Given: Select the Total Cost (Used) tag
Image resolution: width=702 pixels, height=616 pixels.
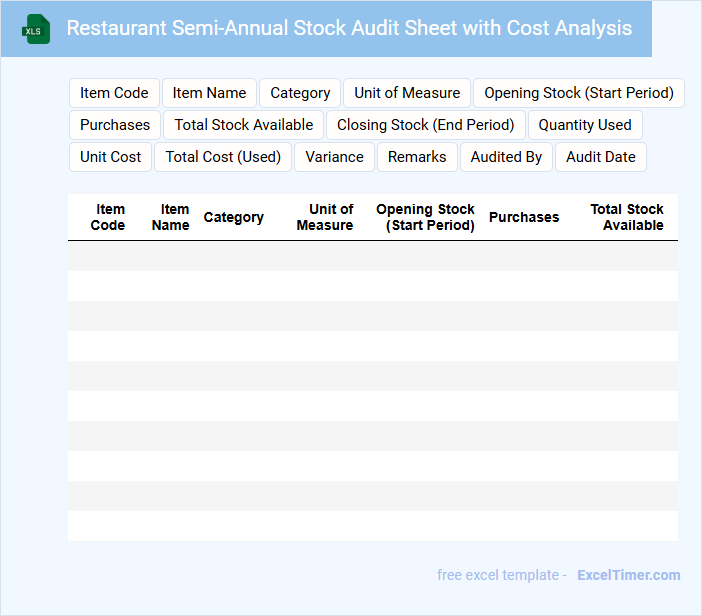Looking at the screenshot, I should point(223,157).
